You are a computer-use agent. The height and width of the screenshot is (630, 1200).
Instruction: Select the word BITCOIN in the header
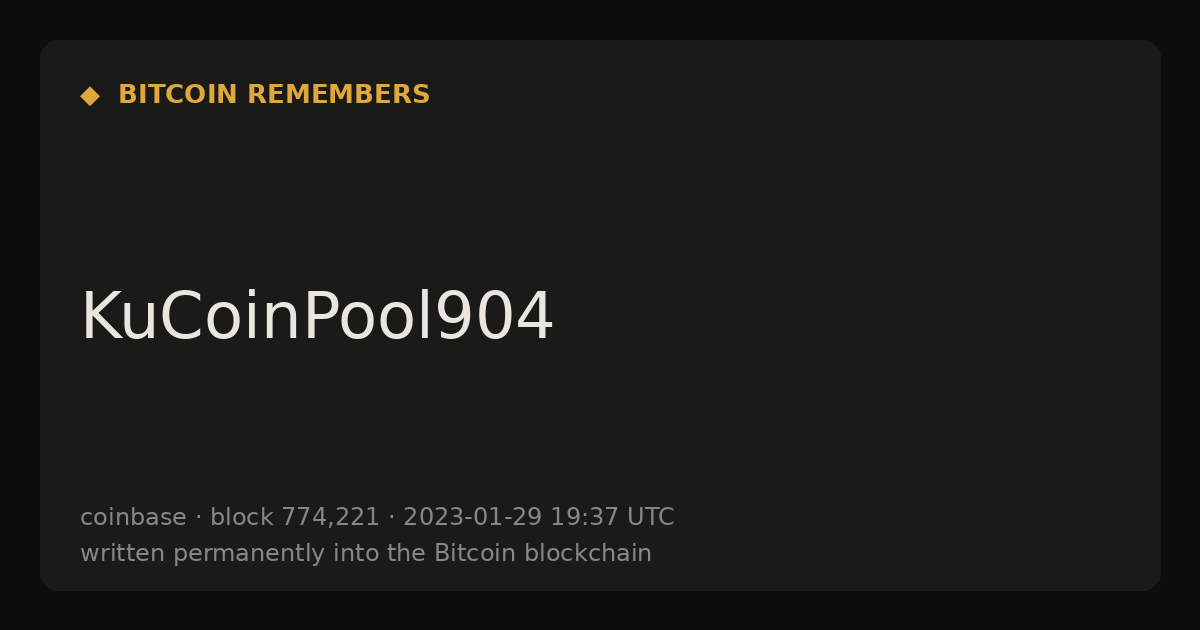[178, 95]
